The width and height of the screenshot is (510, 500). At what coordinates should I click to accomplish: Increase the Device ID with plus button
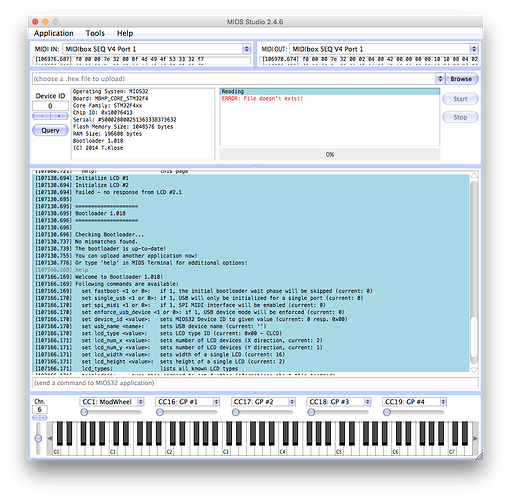coord(59,116)
